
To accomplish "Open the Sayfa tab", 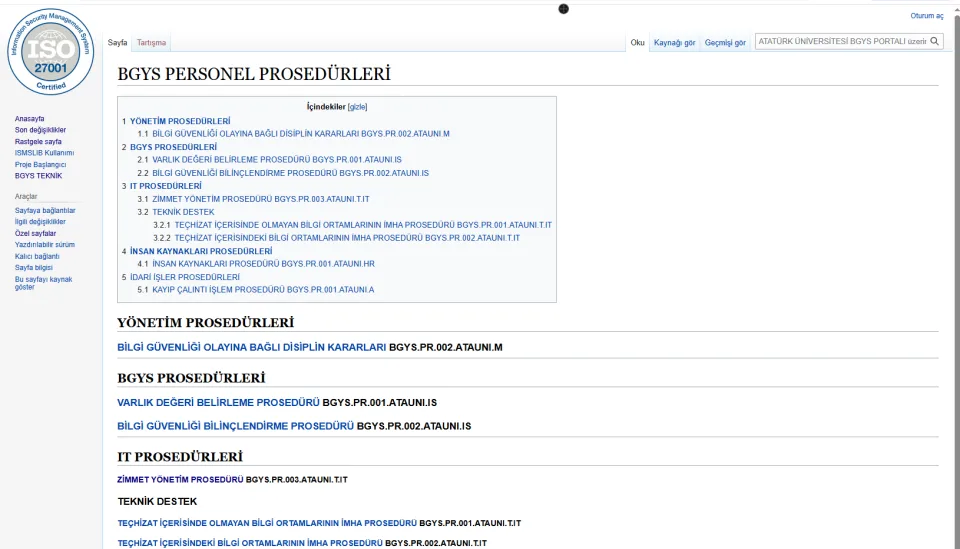I will click(x=117, y=42).
